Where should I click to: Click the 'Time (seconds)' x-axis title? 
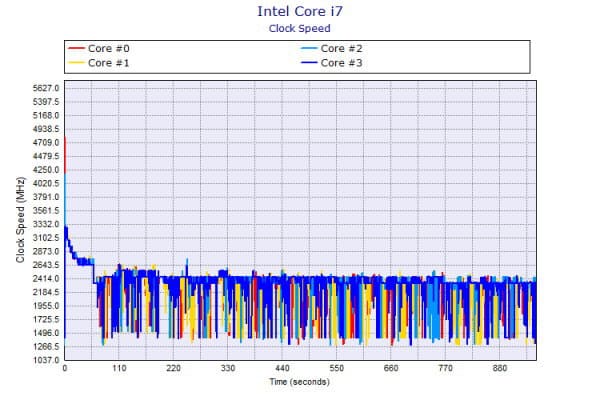[x=299, y=382]
